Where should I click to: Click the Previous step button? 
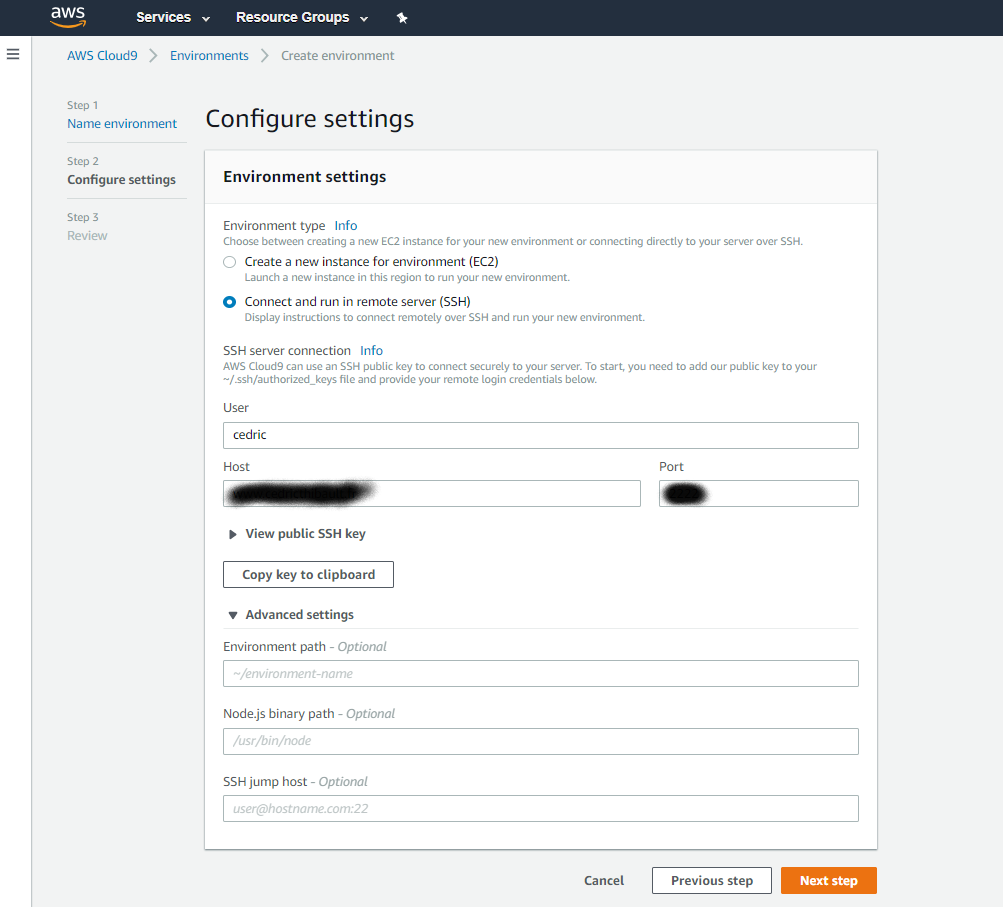712,880
